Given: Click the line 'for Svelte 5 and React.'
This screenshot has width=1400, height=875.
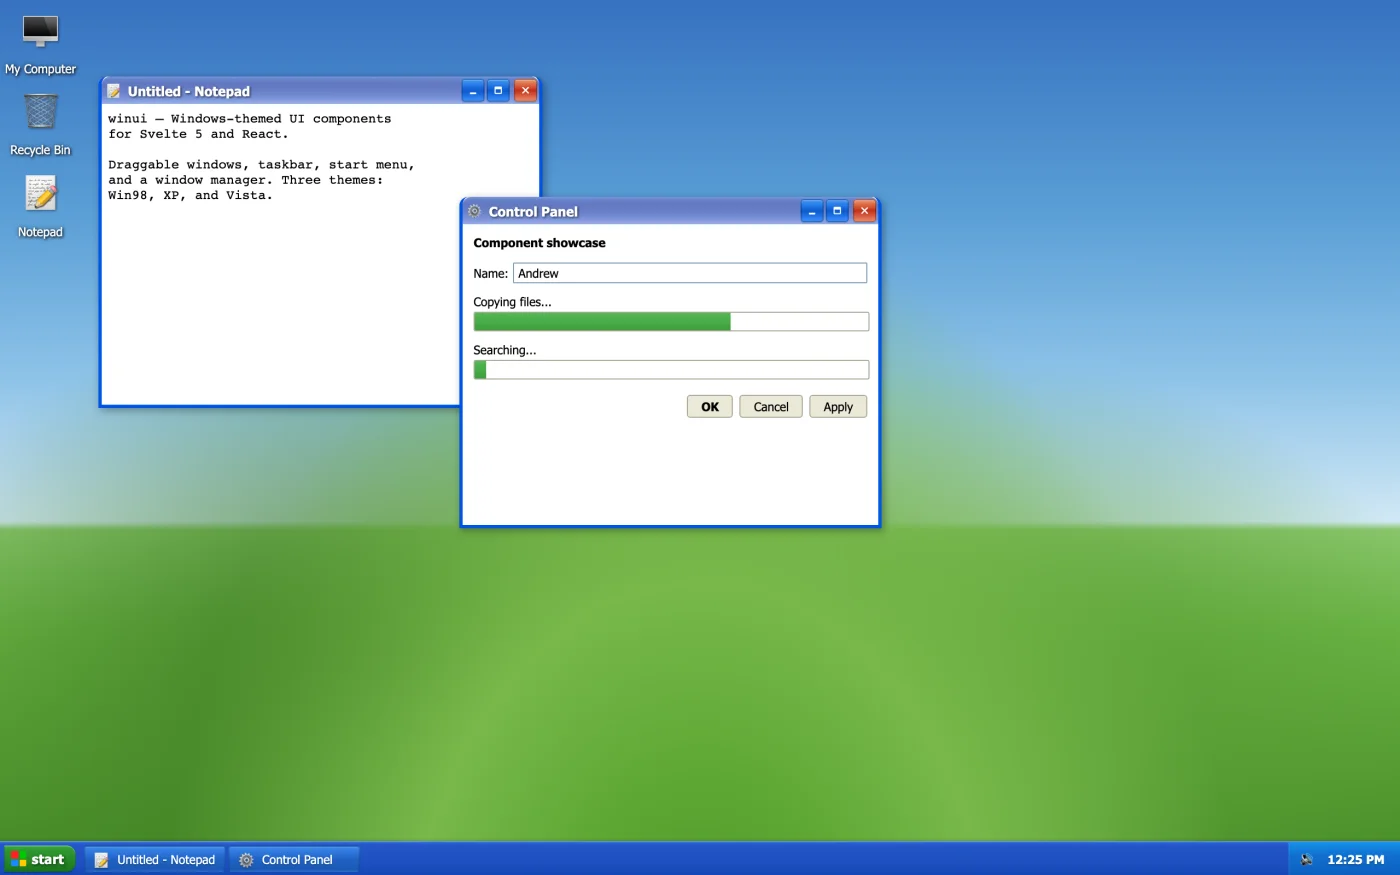Looking at the screenshot, I should 198,134.
